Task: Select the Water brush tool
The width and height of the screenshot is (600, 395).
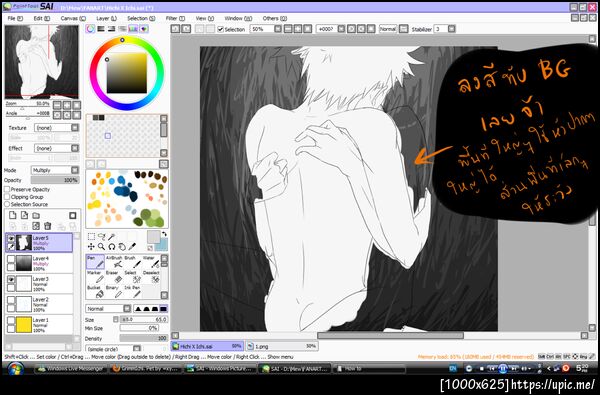Action: [x=151, y=262]
